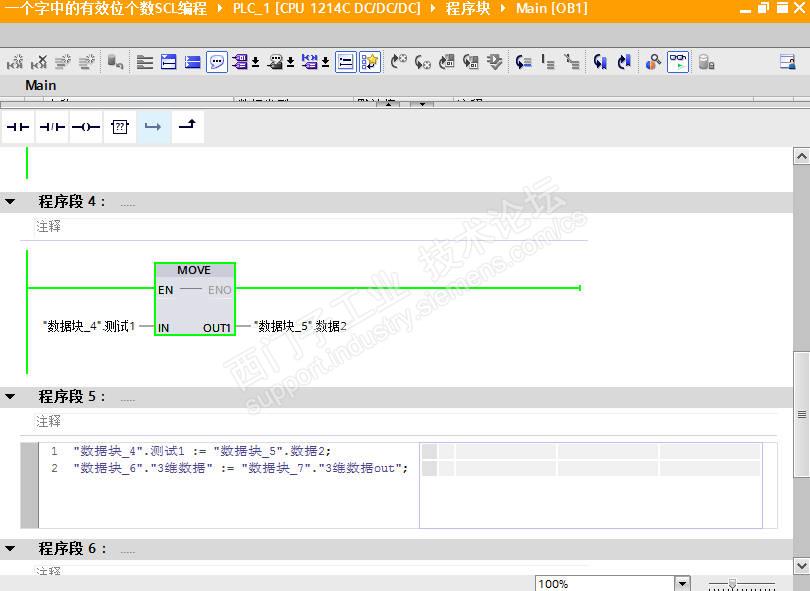Open dropdown next to operands tag icon

tap(255, 63)
